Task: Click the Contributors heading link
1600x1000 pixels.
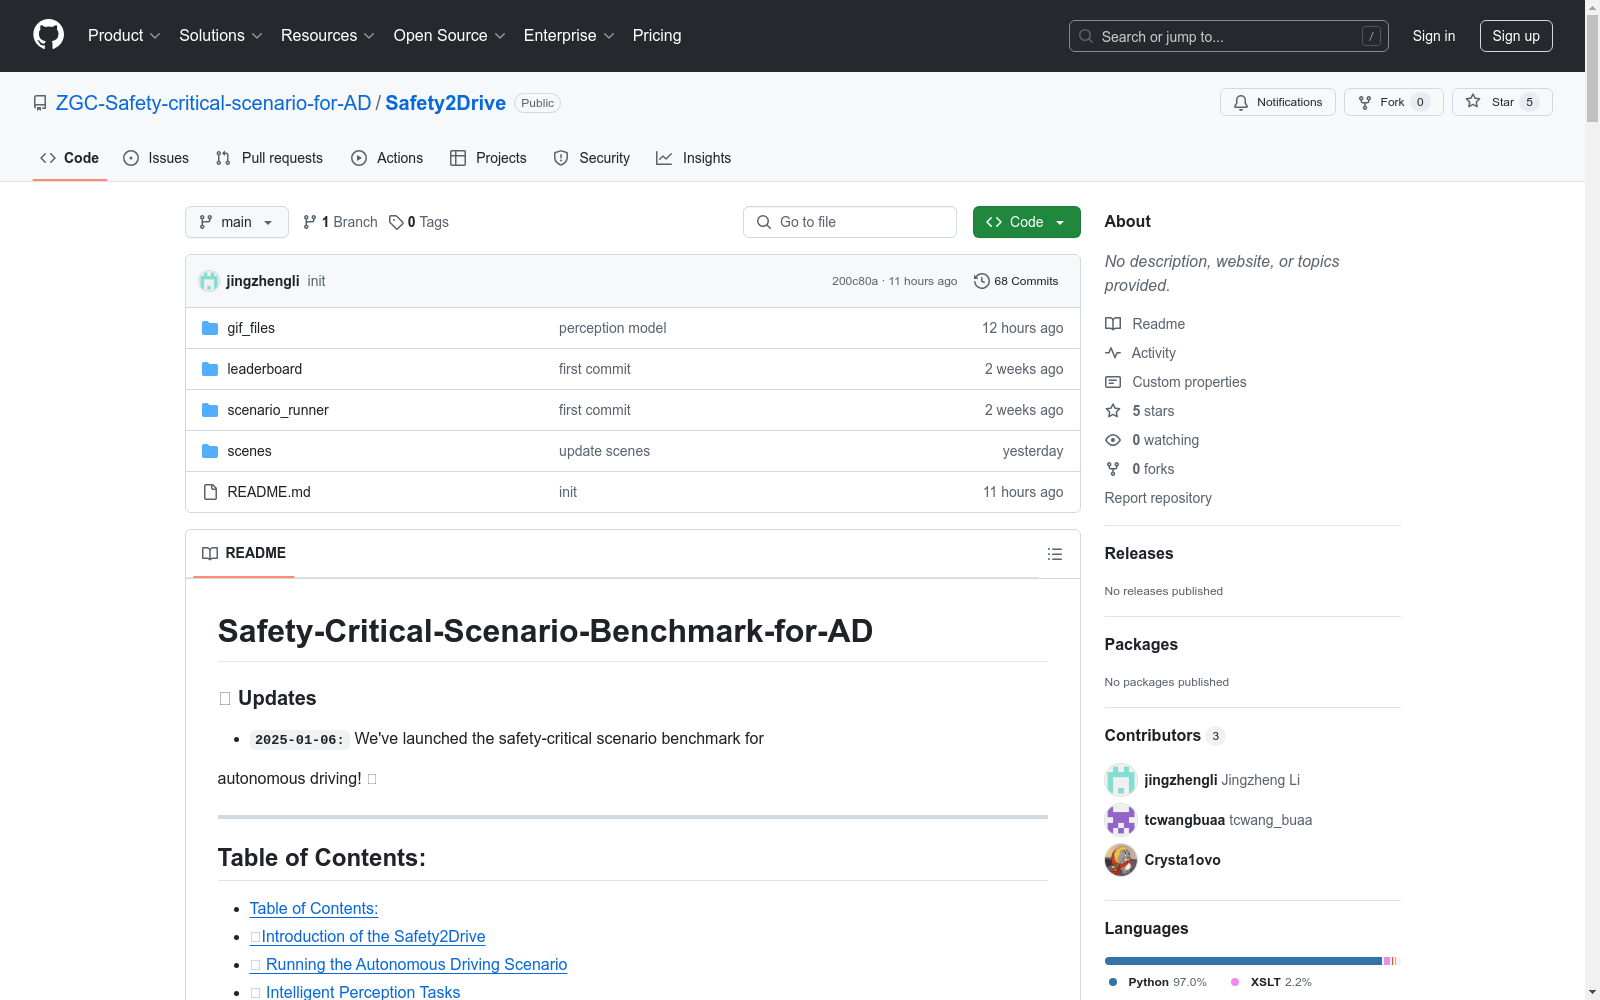Action: (x=1165, y=735)
